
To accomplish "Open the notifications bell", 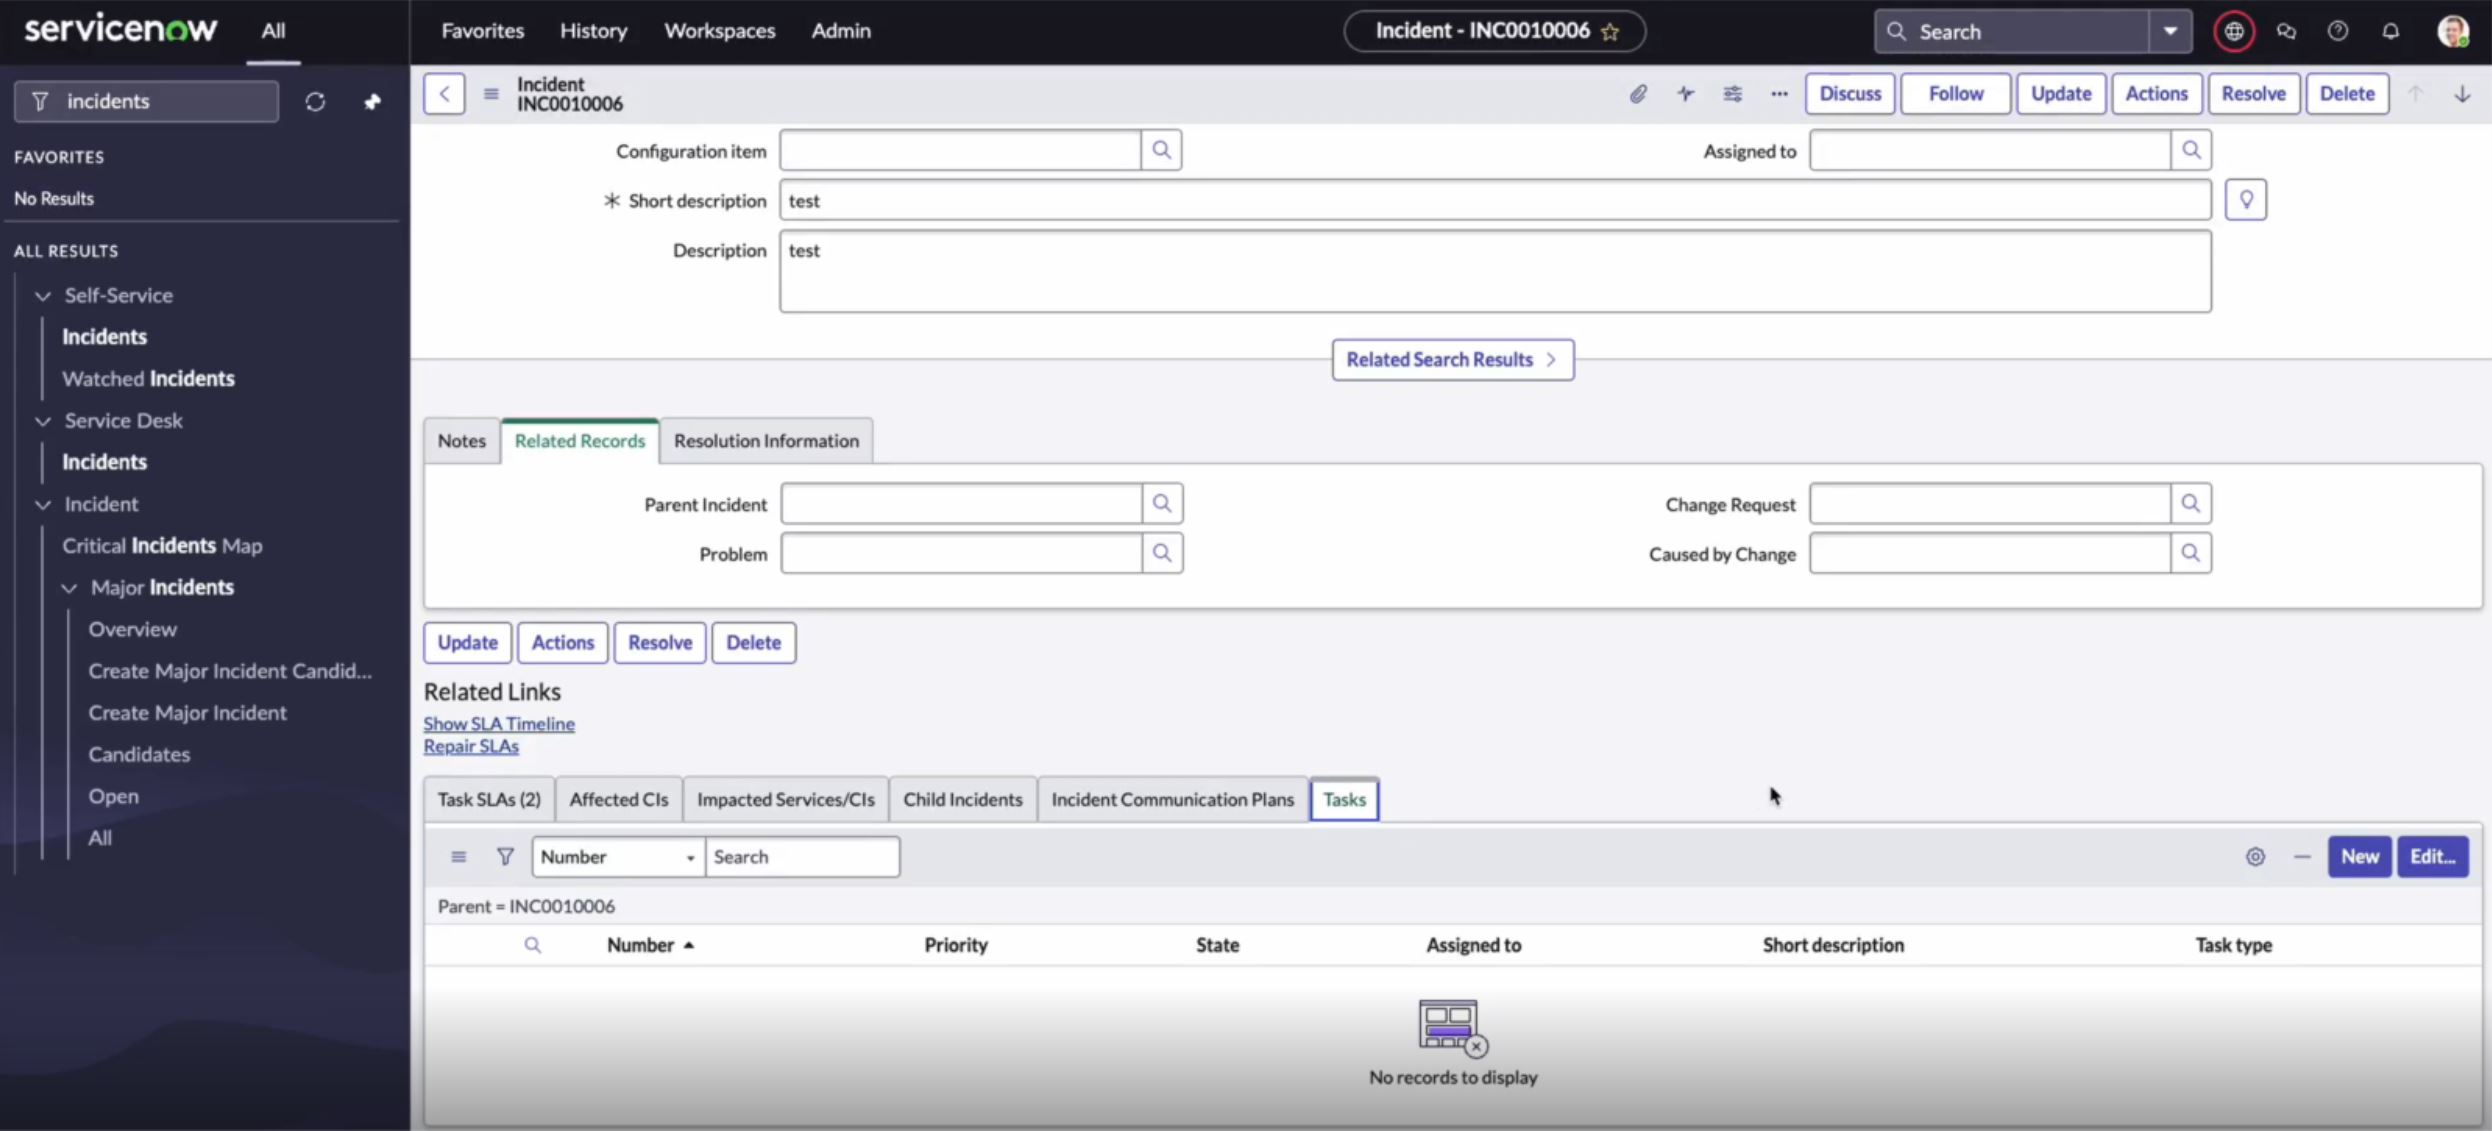I will (2390, 31).
